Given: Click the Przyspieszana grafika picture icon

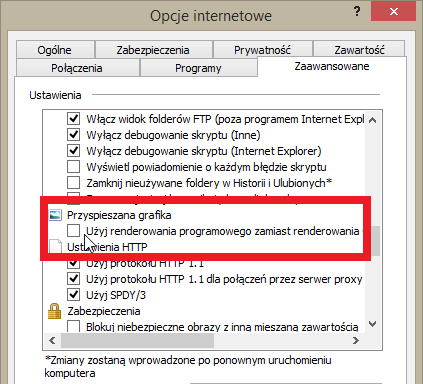Looking at the screenshot, I should pos(55,215).
